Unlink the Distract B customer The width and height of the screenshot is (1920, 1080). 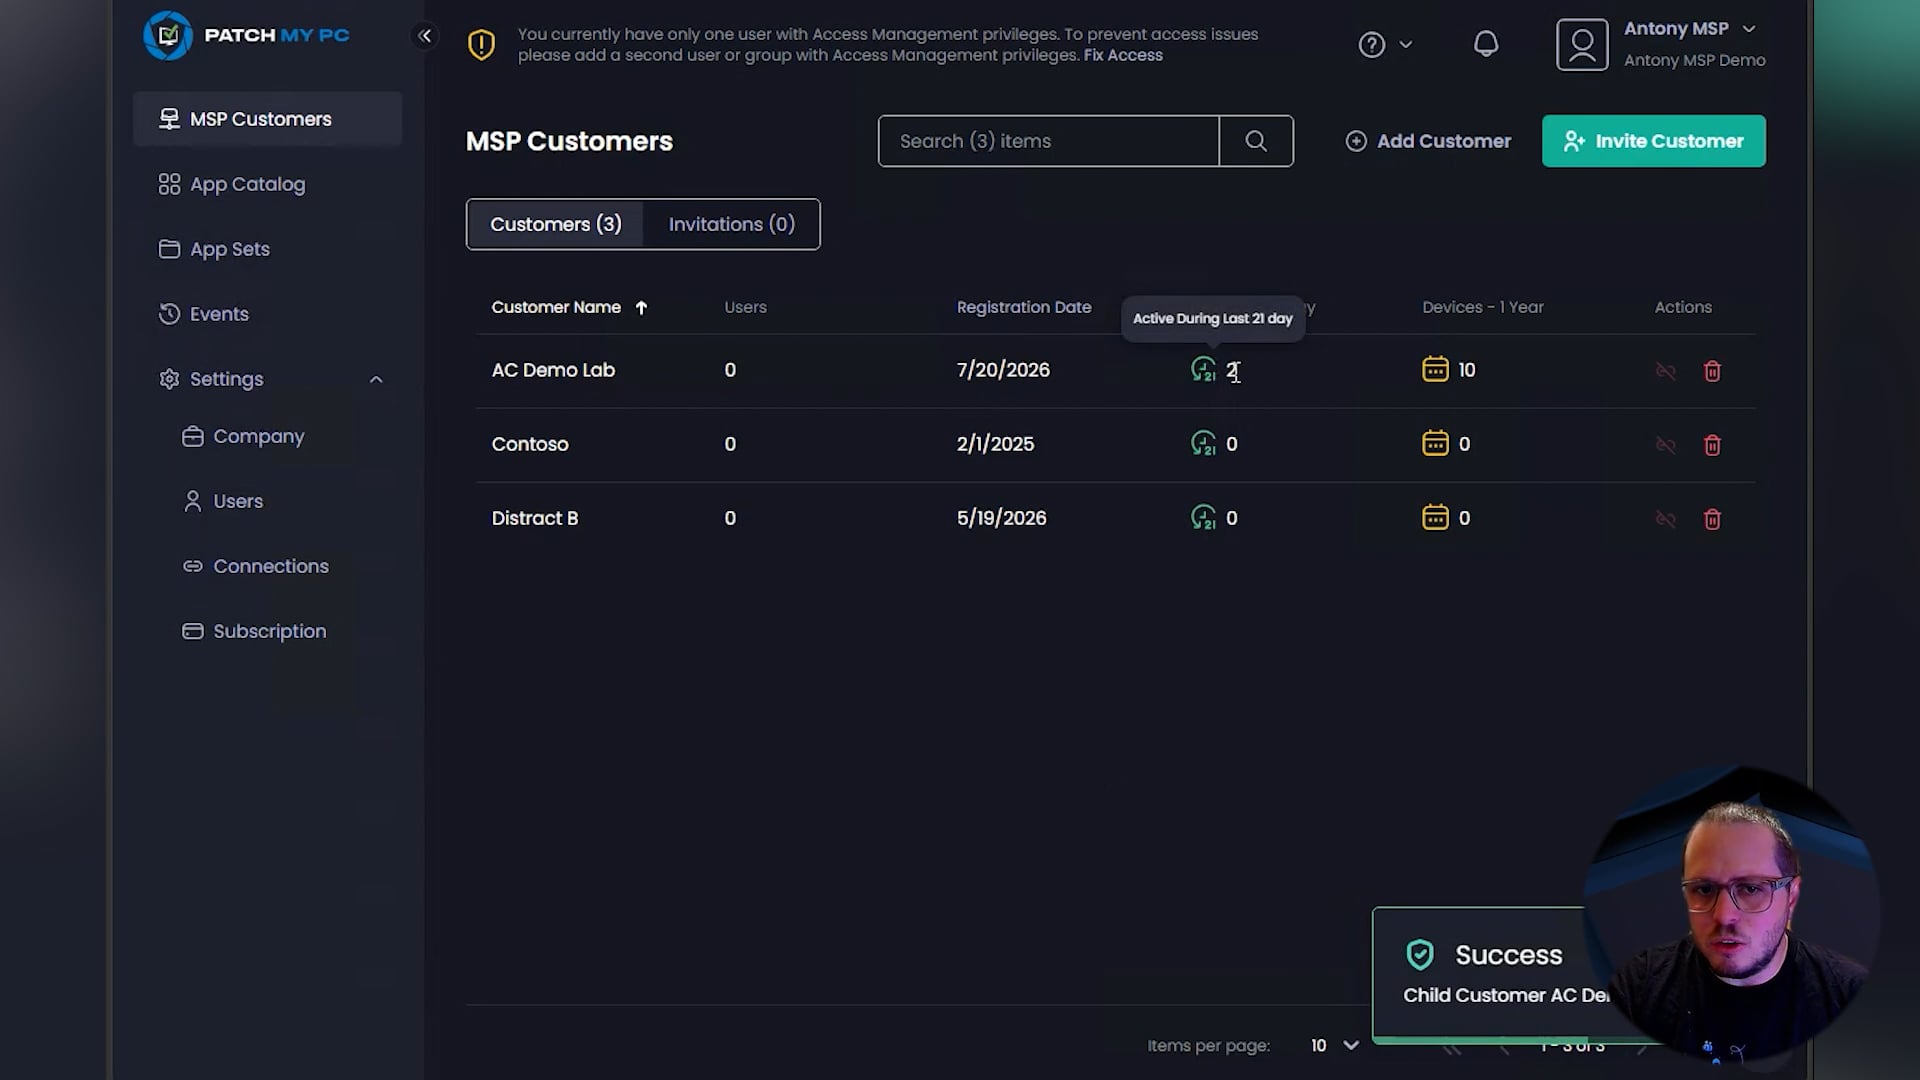coord(1665,519)
